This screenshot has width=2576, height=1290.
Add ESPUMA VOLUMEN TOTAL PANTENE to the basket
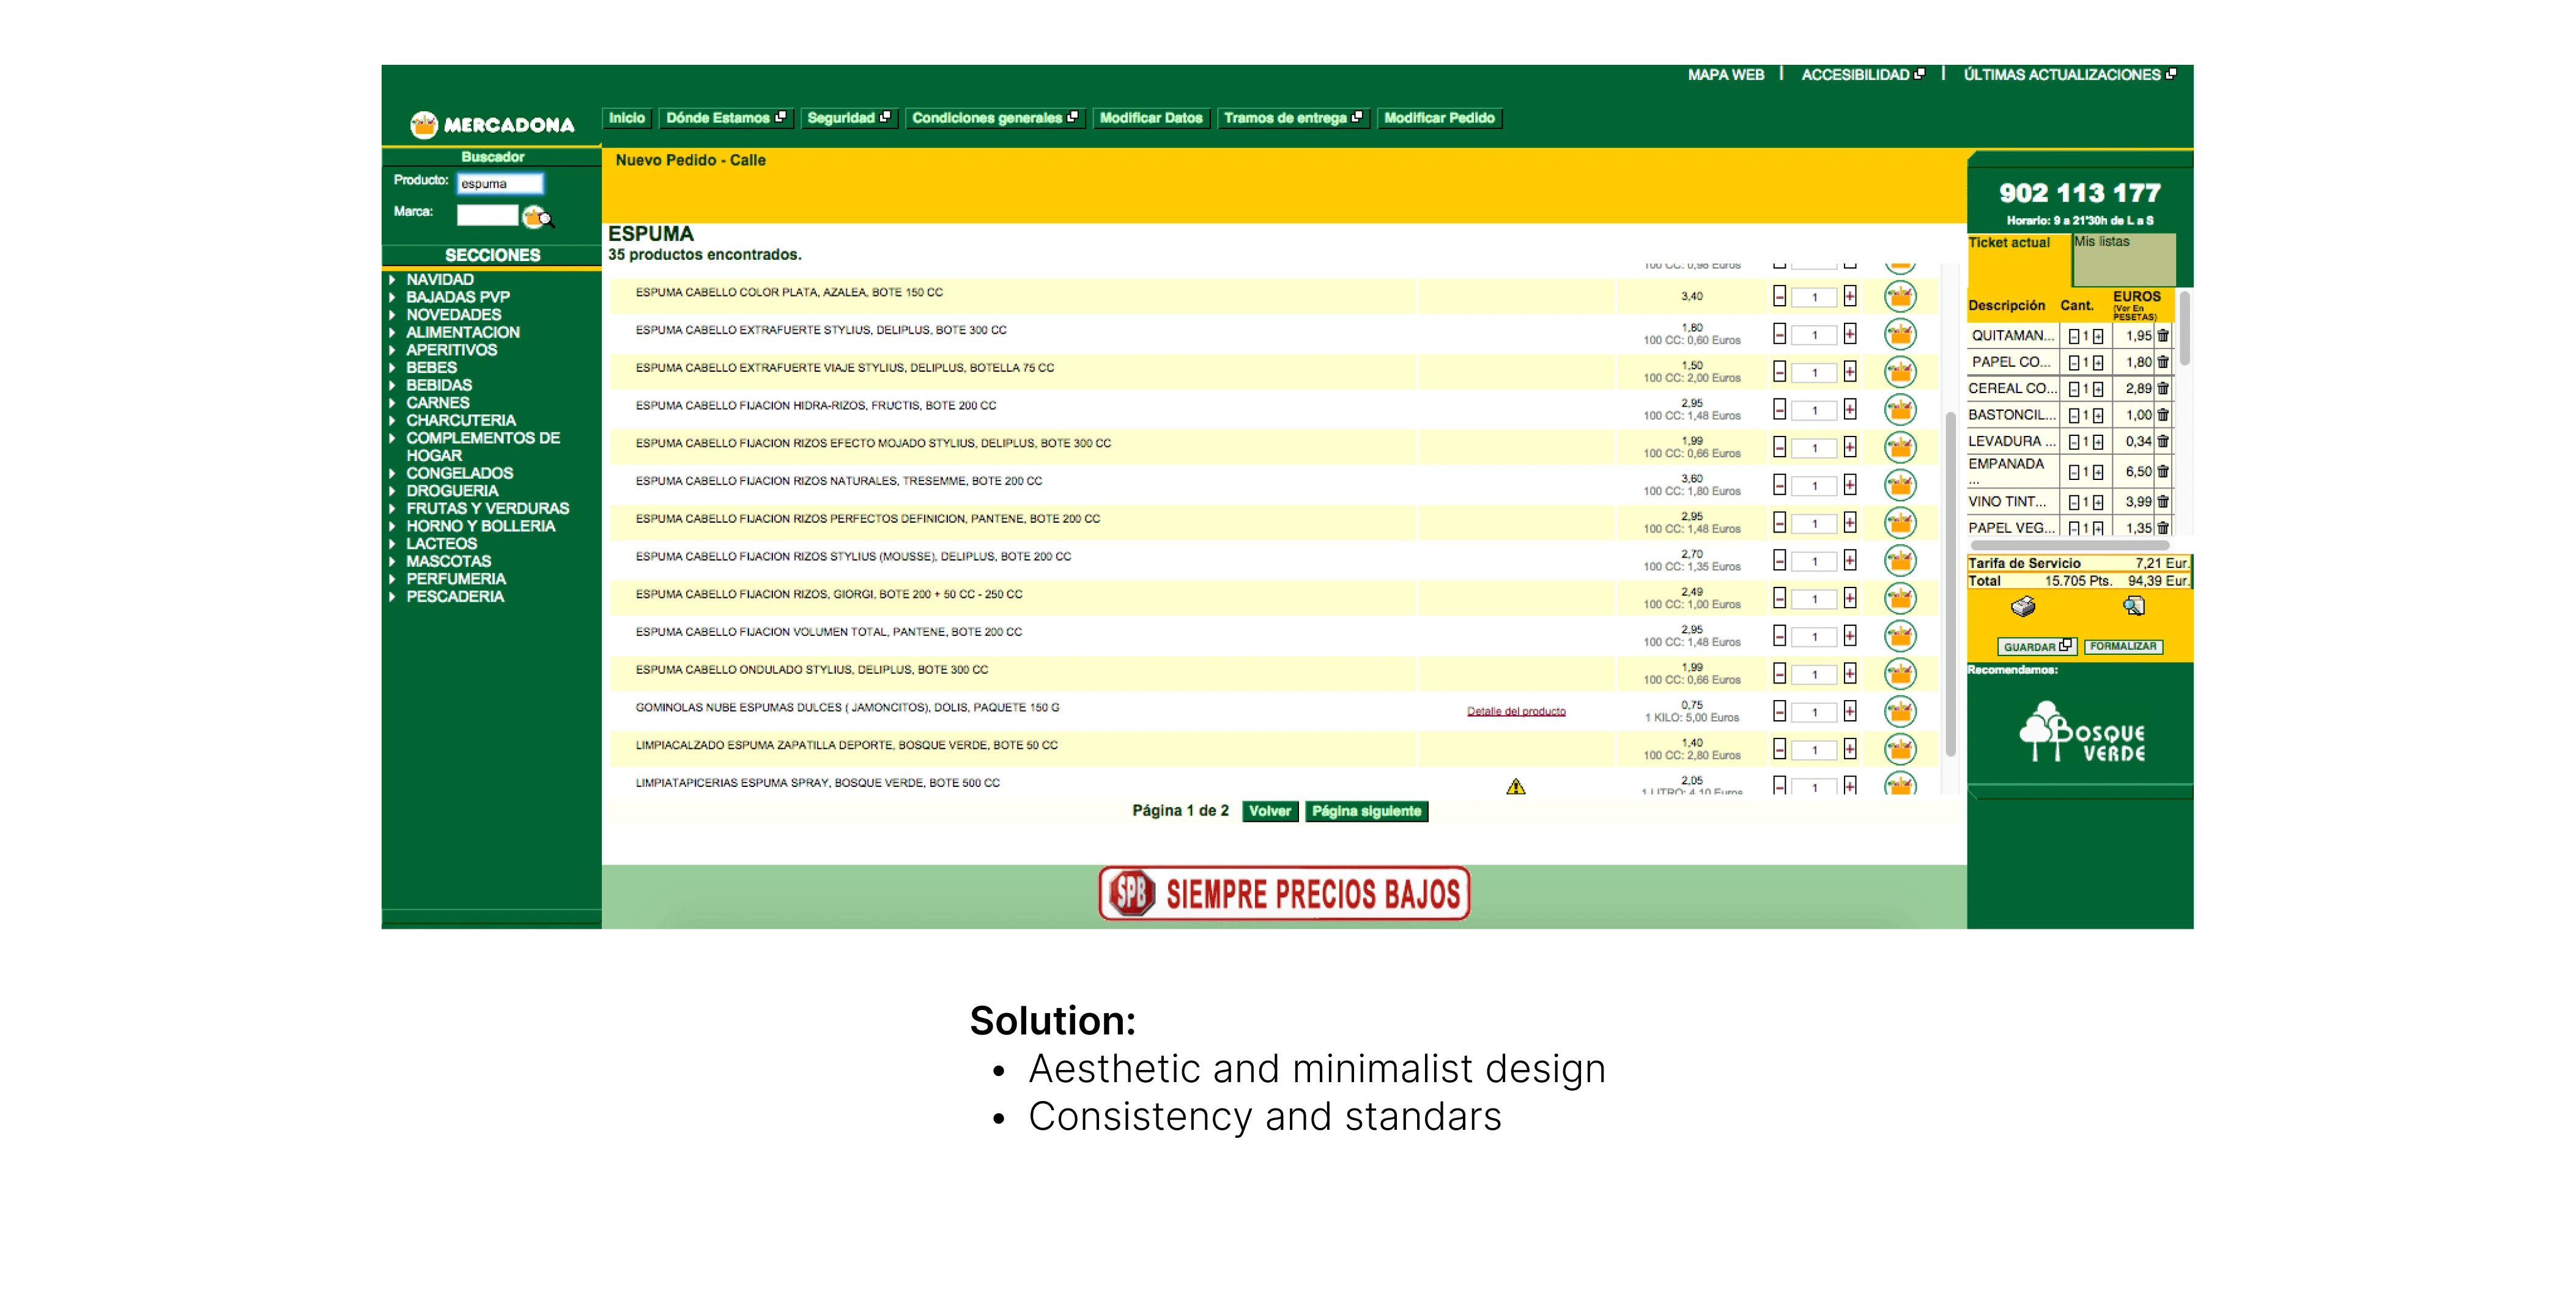pos(1899,636)
